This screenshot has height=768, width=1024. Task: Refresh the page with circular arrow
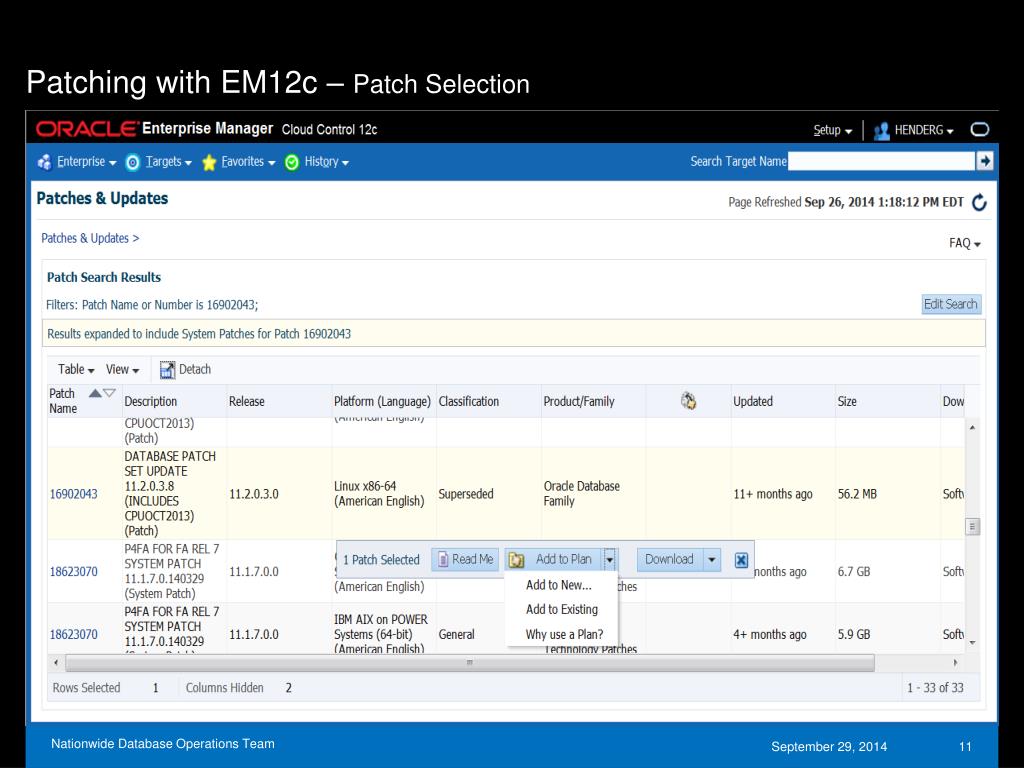pyautogui.click(x=980, y=202)
